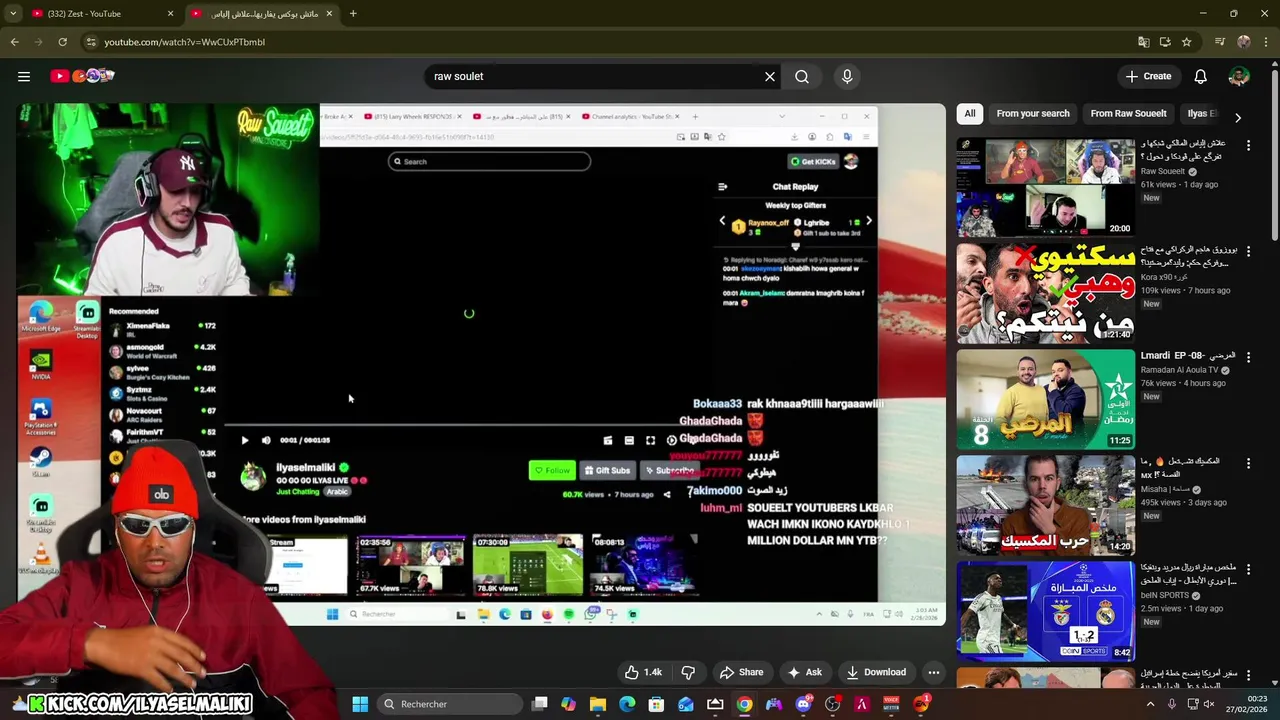Run search with the magnifier button
This screenshot has width=1280, height=720.
(802, 76)
